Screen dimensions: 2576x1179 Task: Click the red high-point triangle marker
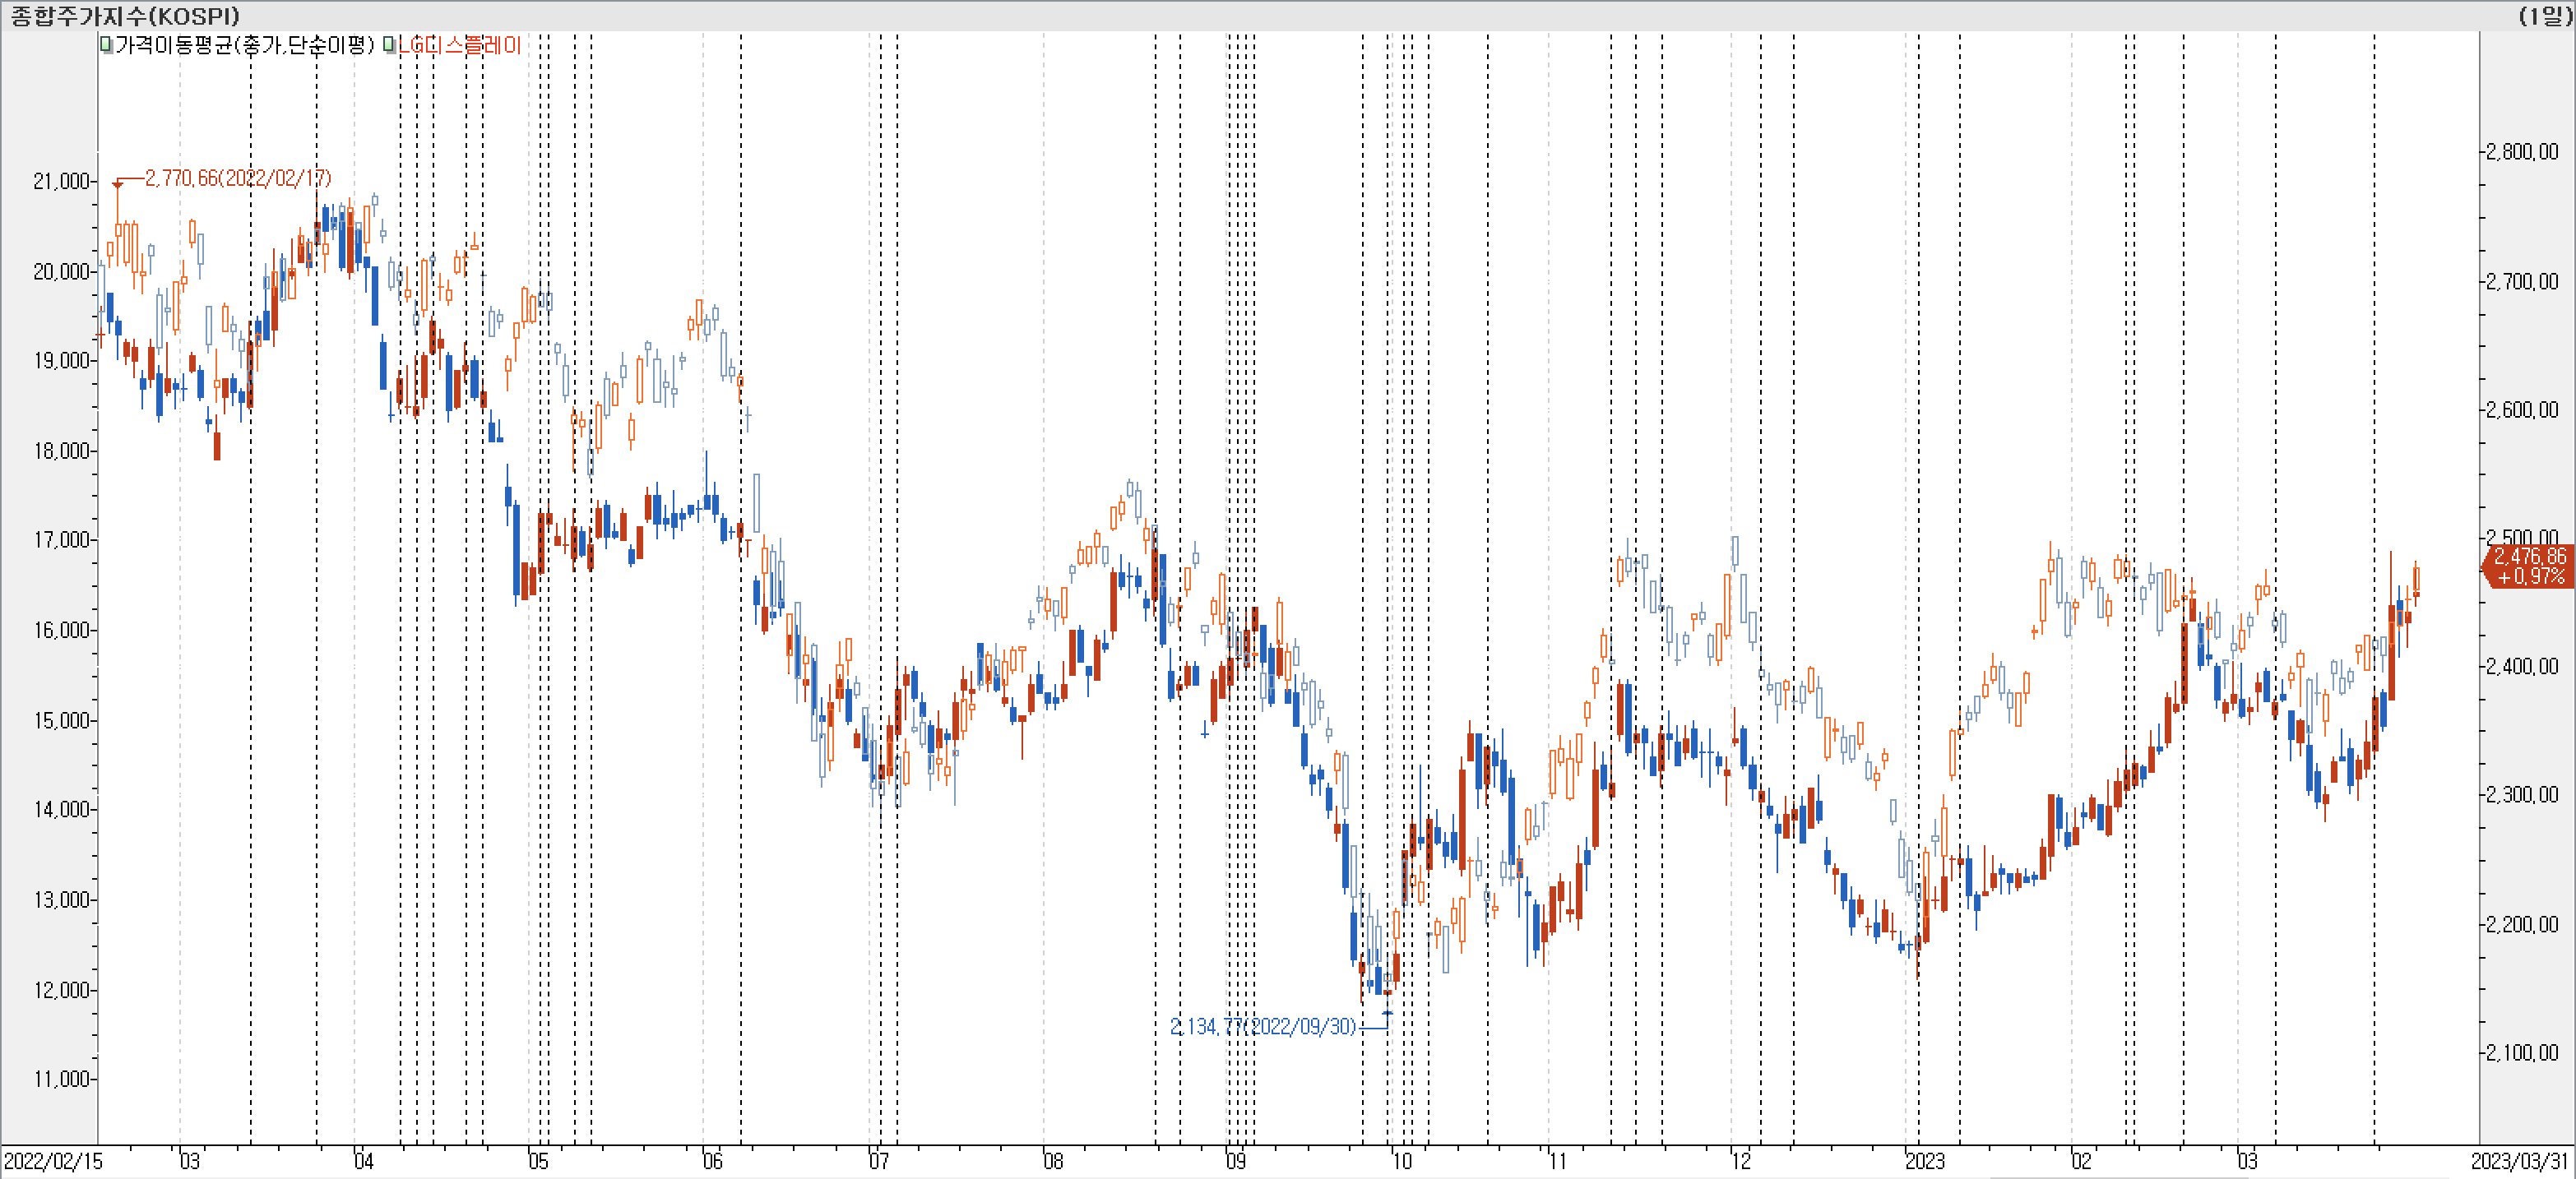[118, 184]
